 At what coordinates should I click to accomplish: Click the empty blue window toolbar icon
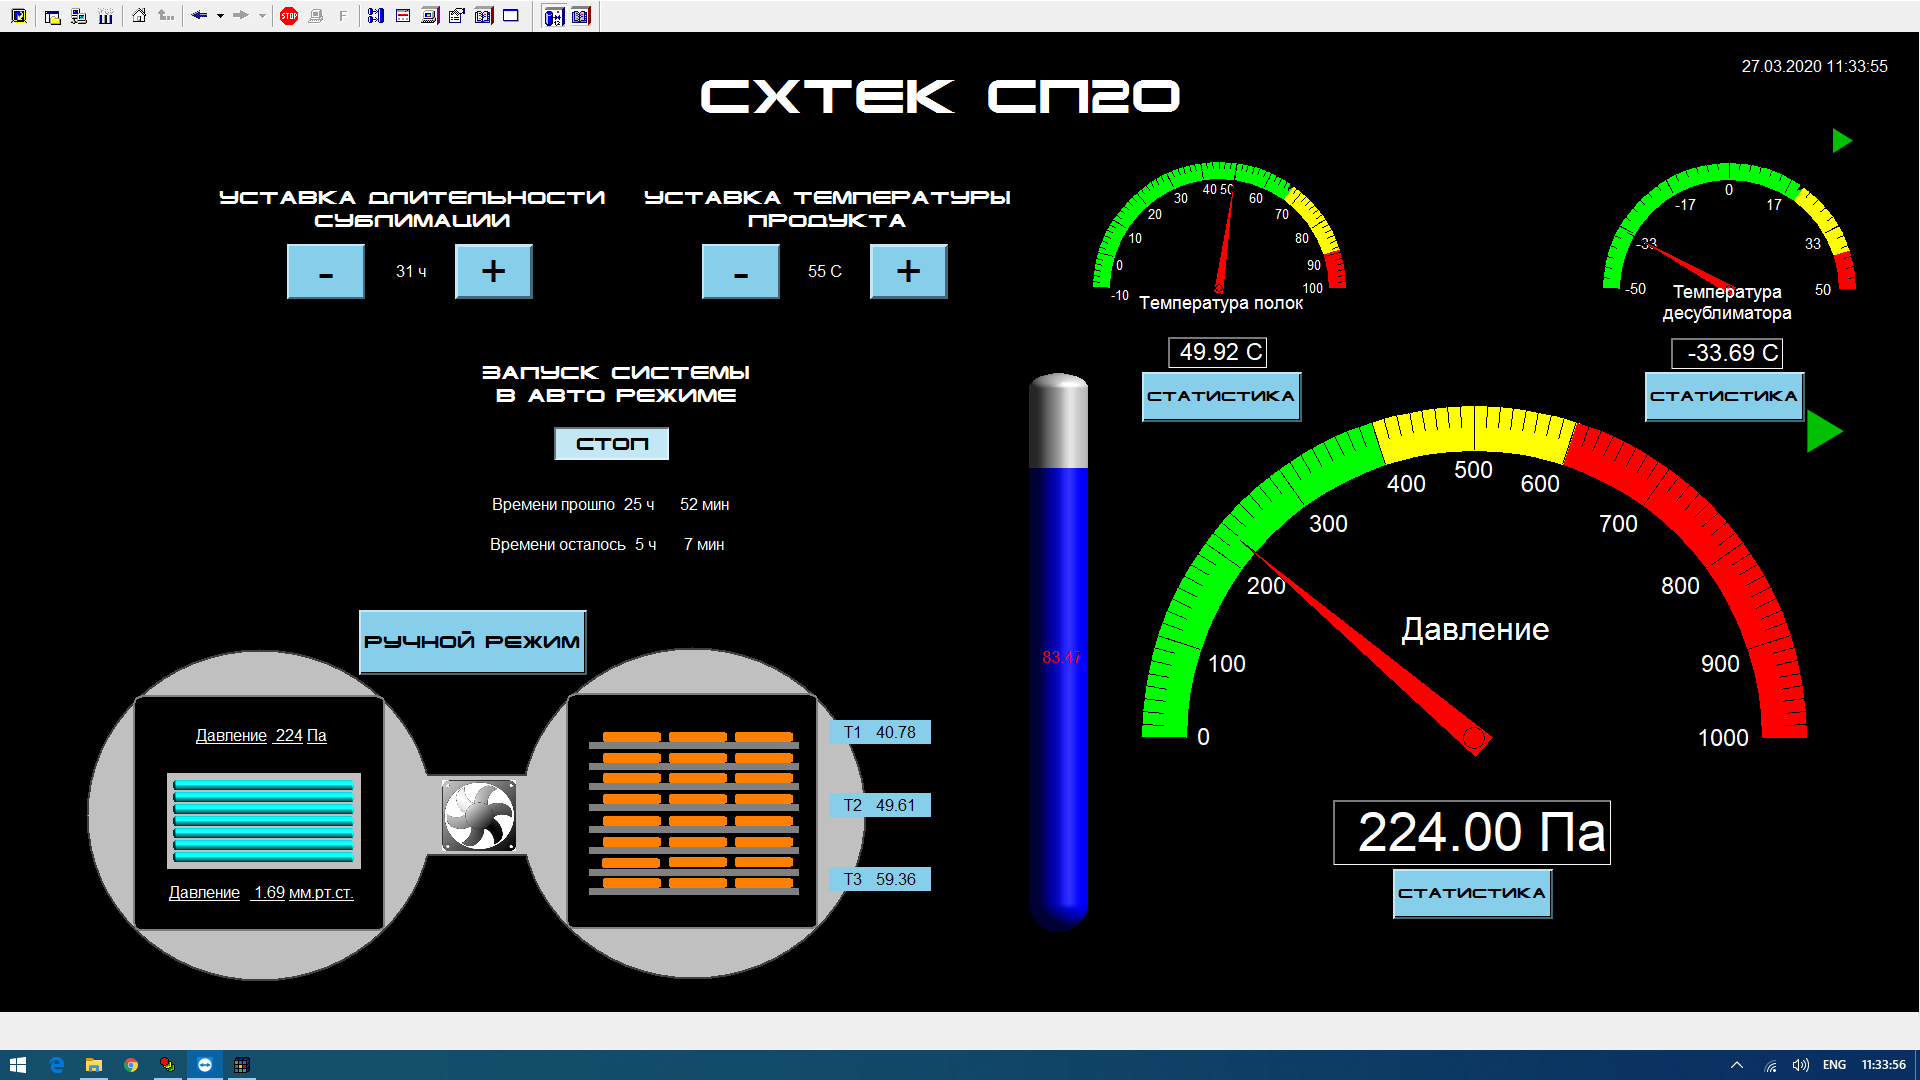click(511, 16)
